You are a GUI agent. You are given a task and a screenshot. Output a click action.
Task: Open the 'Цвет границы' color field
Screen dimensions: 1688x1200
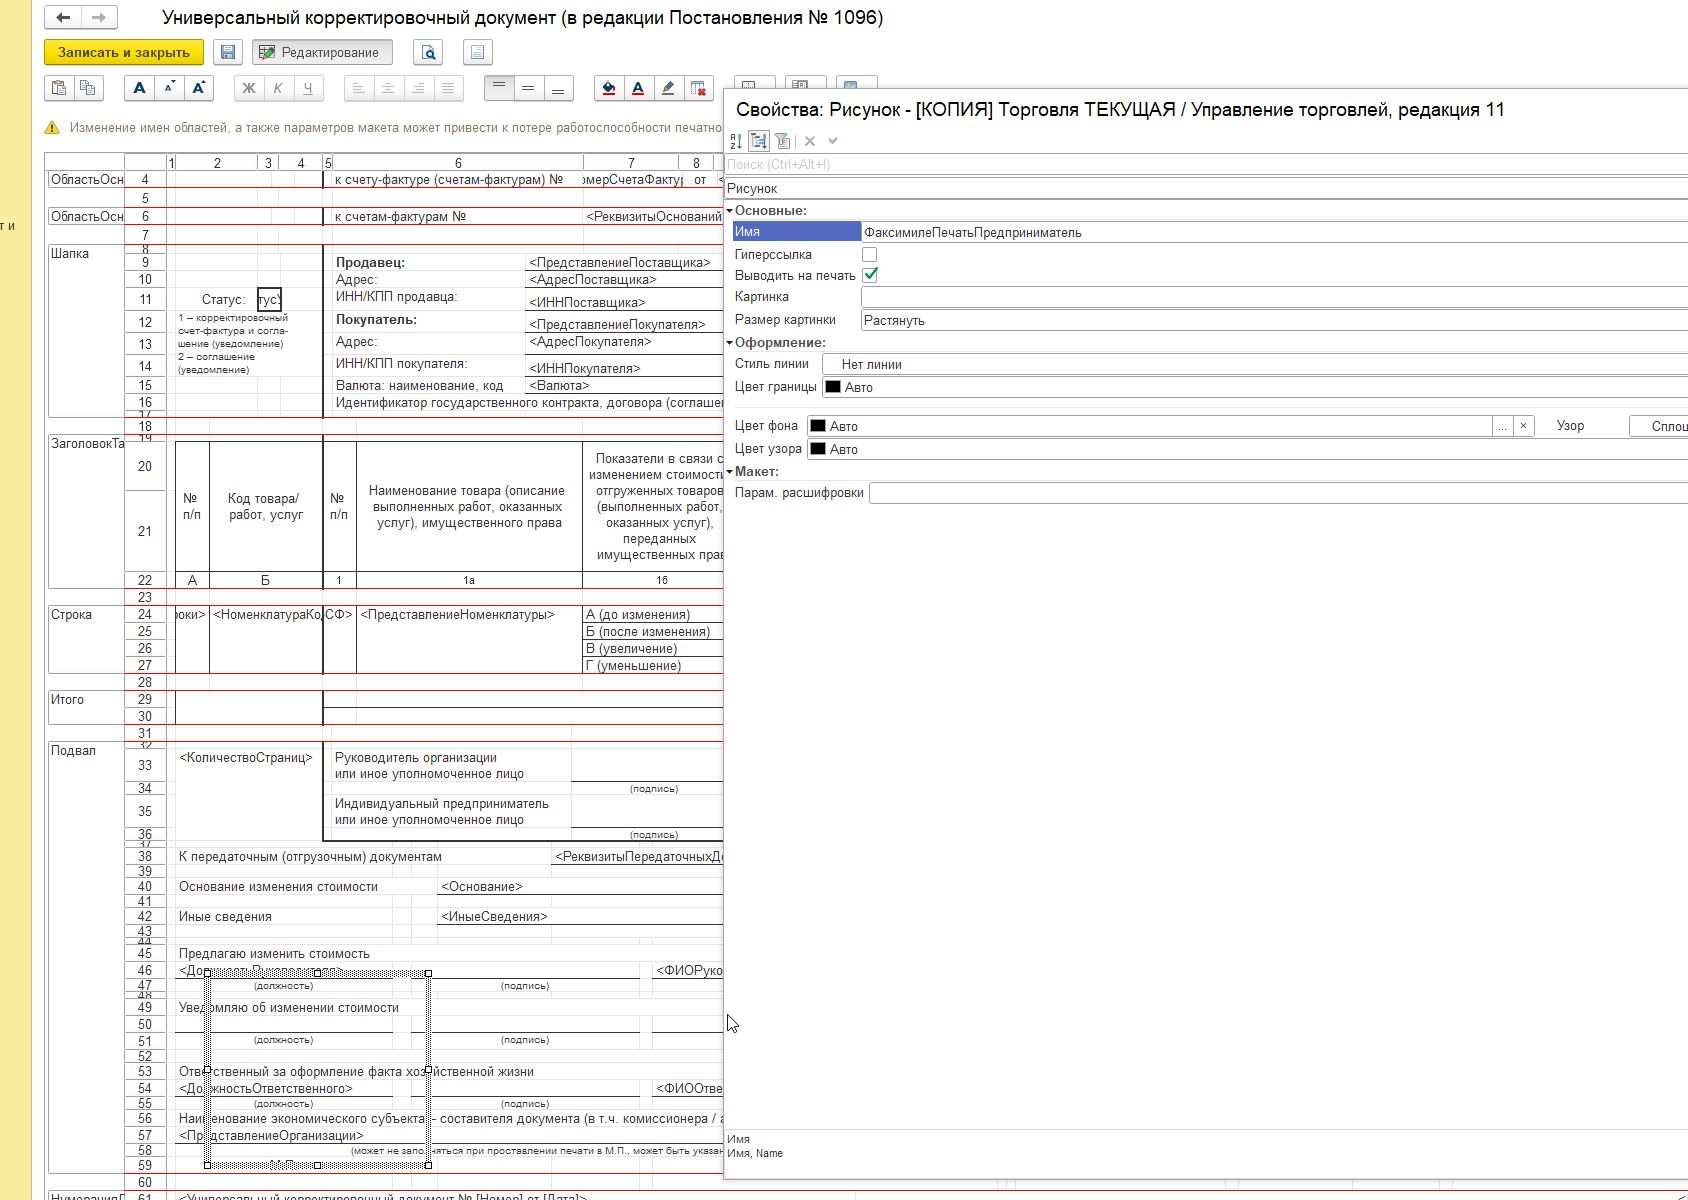[1255, 387]
